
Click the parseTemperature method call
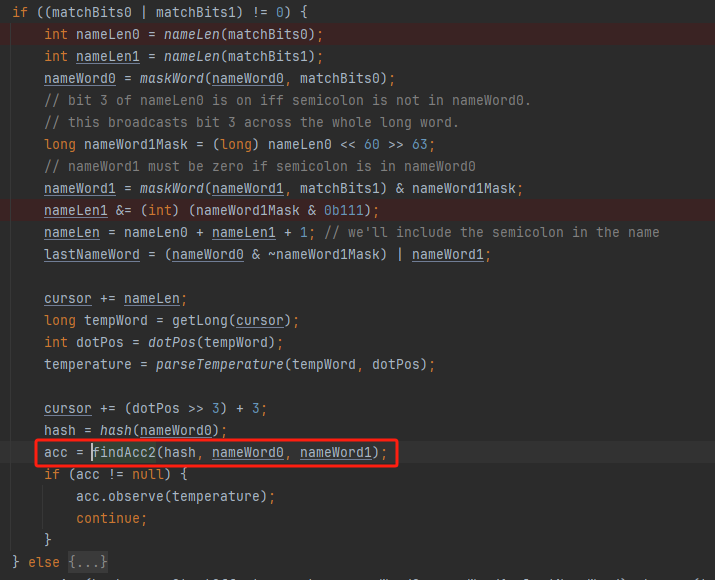[219, 364]
